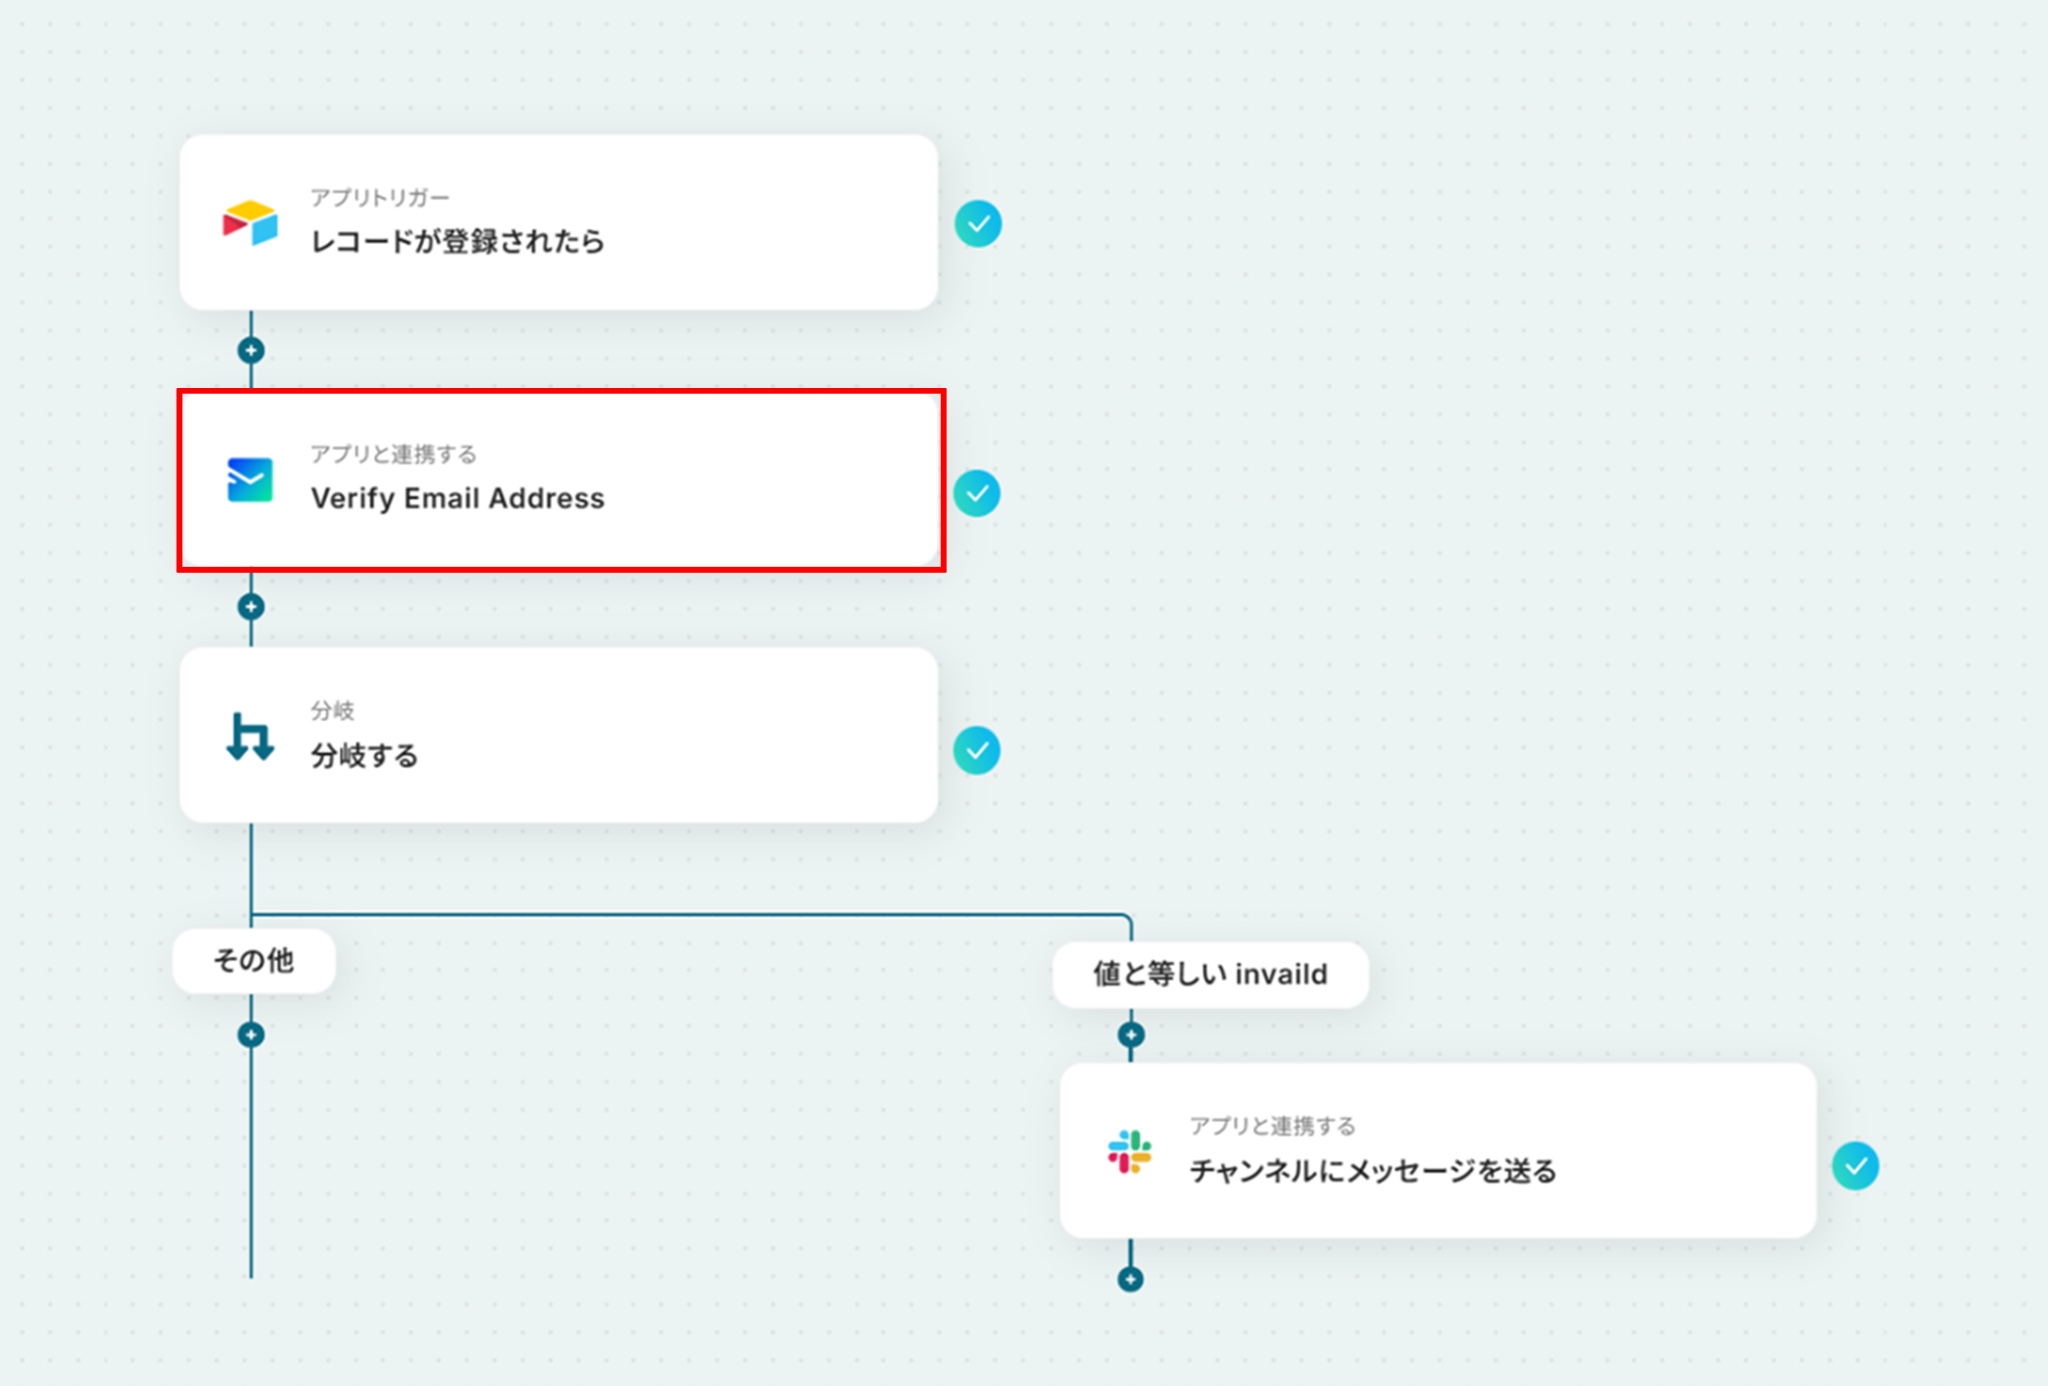Click the email verification app icon
2048x1386 pixels.
pyautogui.click(x=250, y=480)
